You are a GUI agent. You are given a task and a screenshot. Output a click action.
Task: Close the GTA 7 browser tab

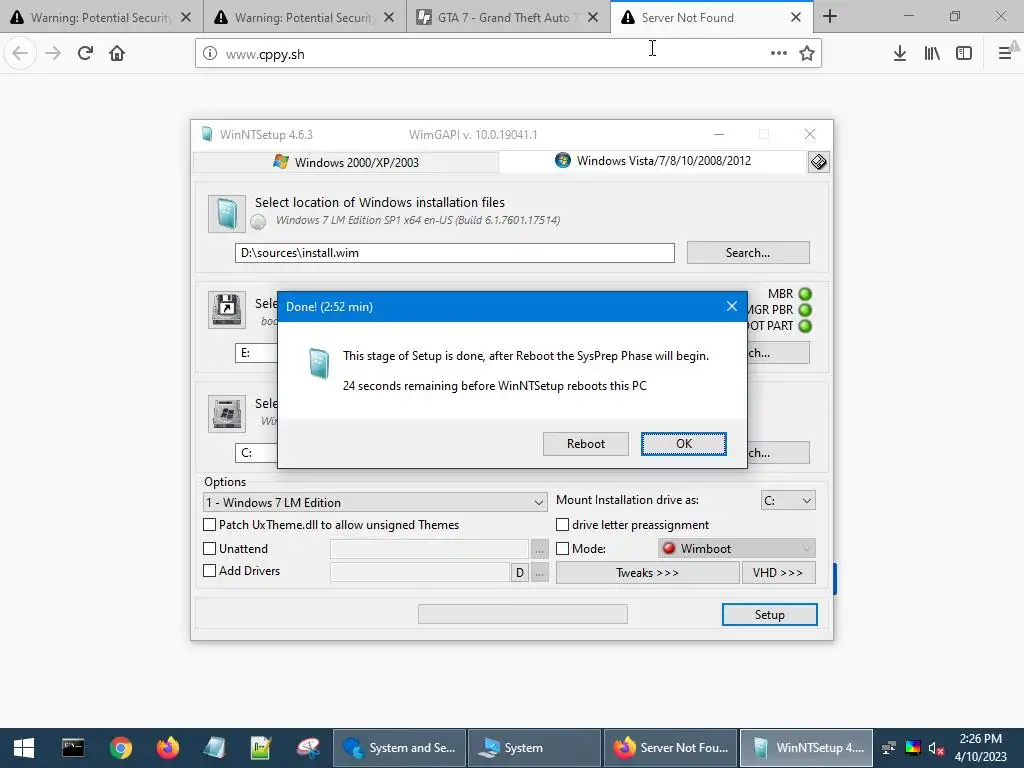(x=592, y=18)
